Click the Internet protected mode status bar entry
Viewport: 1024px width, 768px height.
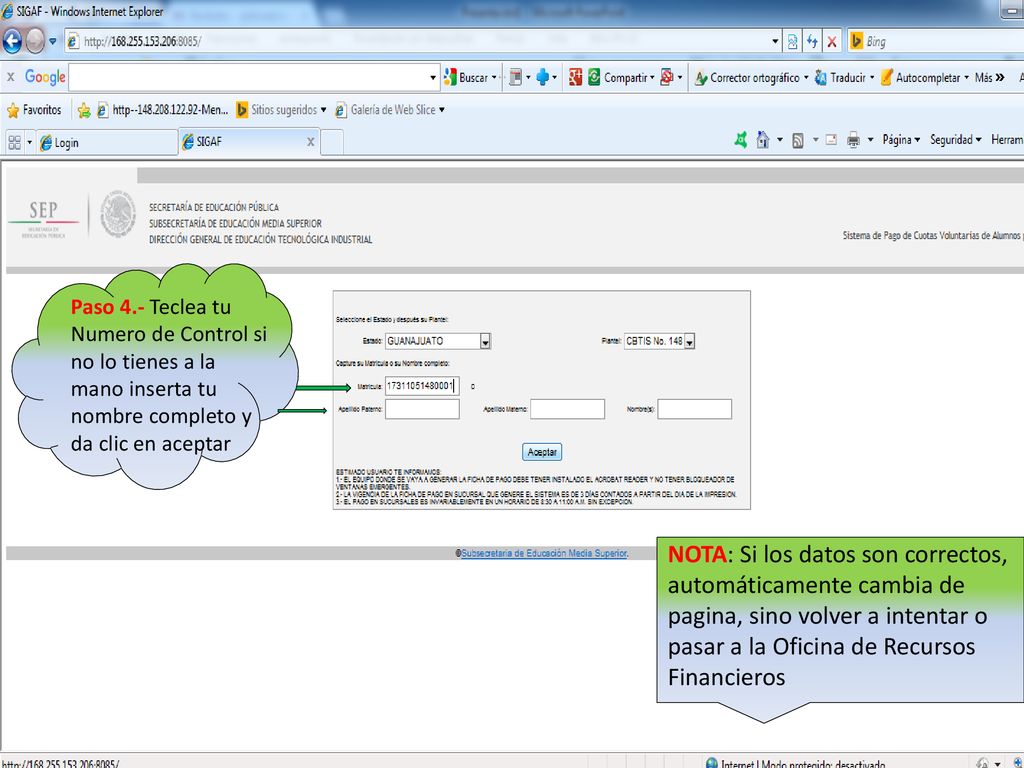795,763
